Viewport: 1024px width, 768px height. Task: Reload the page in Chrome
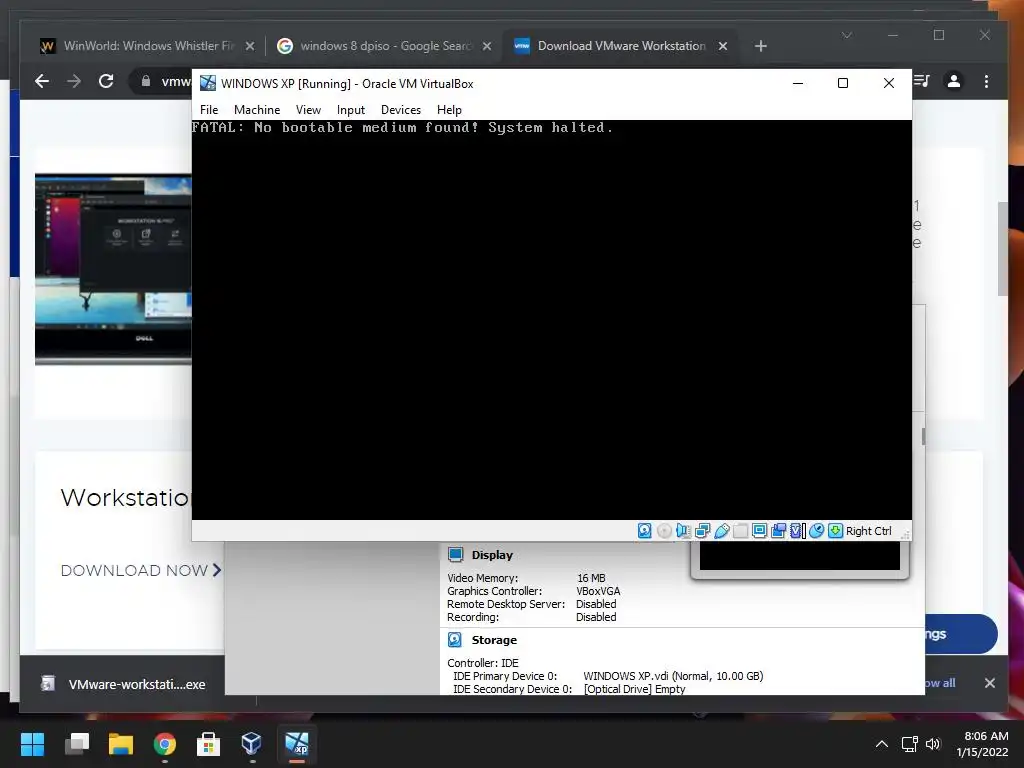coord(106,81)
